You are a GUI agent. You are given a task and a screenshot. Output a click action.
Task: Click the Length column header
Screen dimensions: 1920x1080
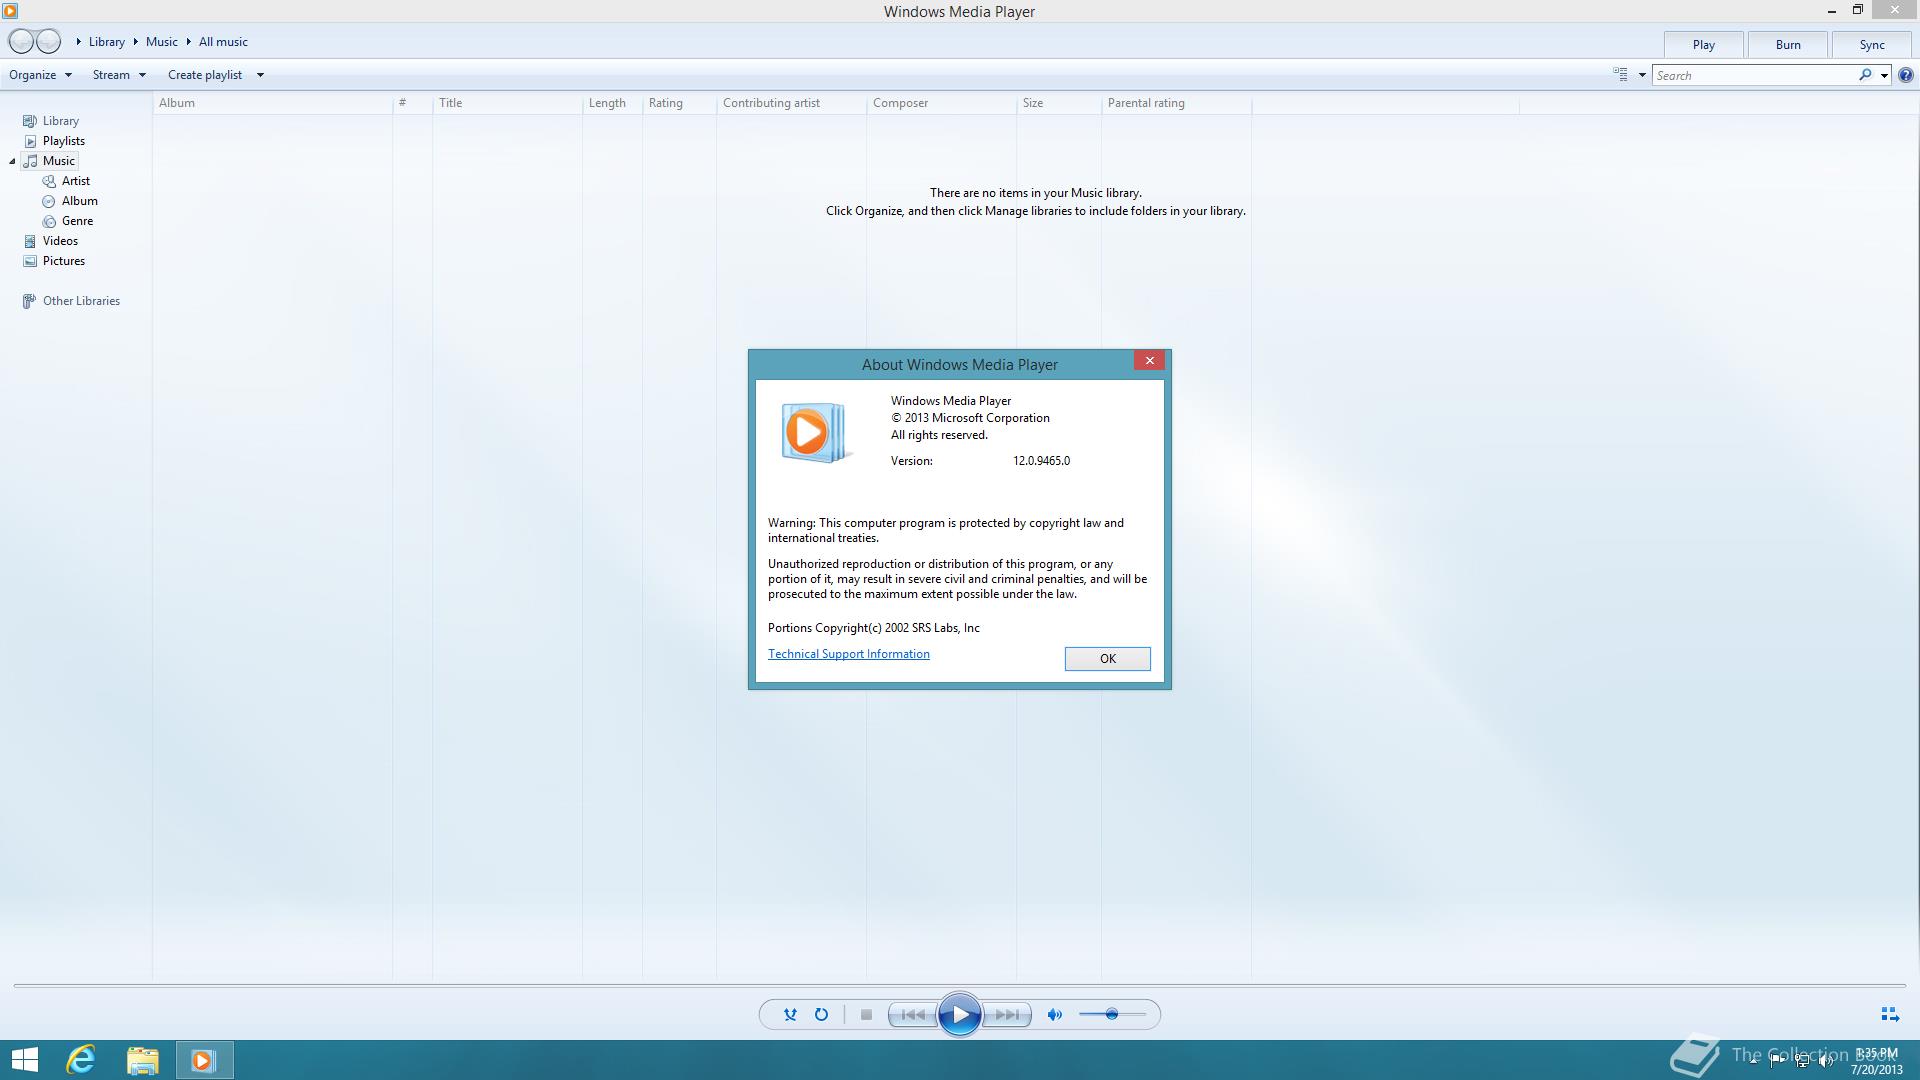[x=613, y=103]
